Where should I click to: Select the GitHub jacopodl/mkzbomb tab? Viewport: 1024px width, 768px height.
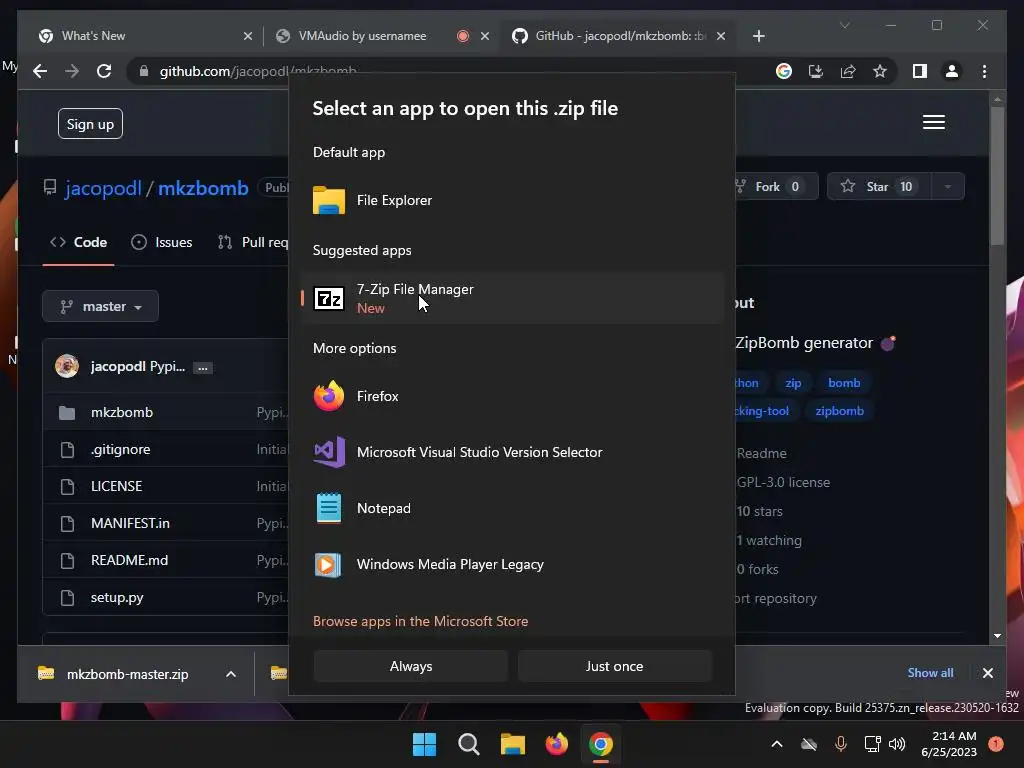coord(619,36)
